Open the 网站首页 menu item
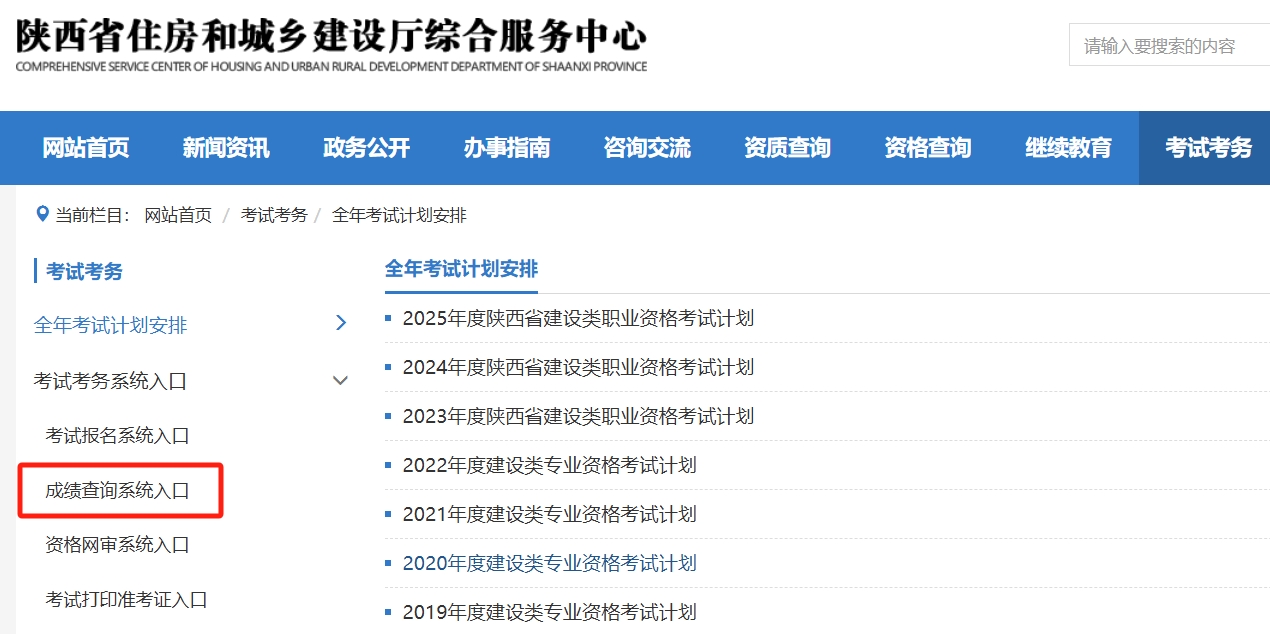 coord(85,147)
